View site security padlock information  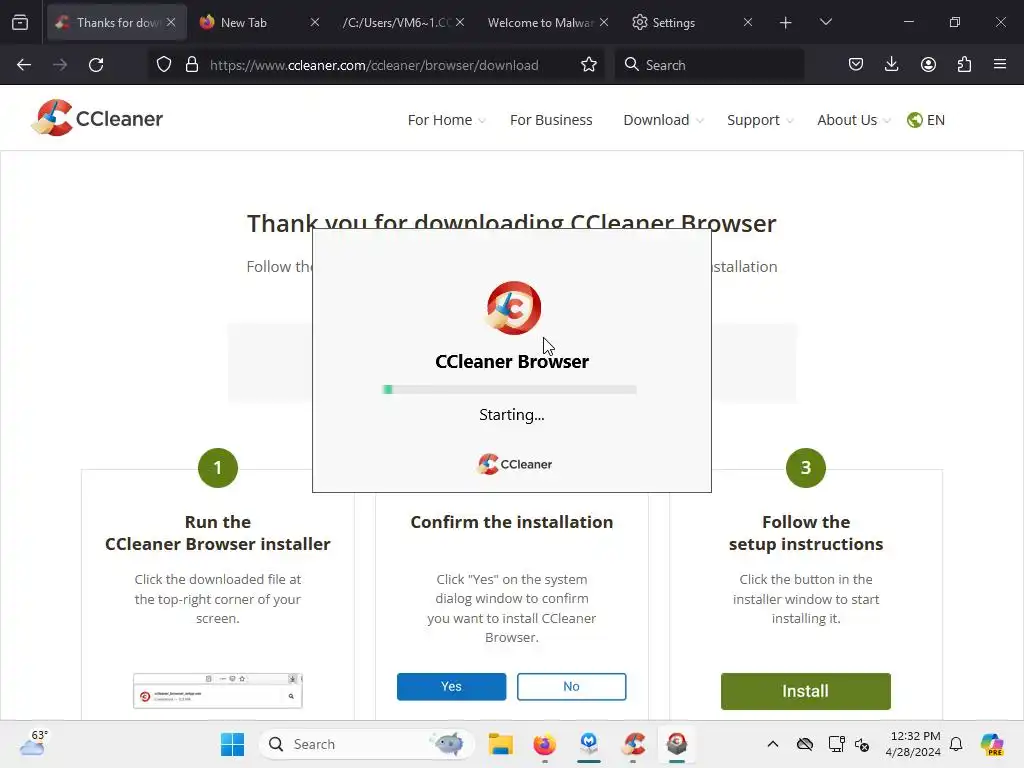click(191, 65)
